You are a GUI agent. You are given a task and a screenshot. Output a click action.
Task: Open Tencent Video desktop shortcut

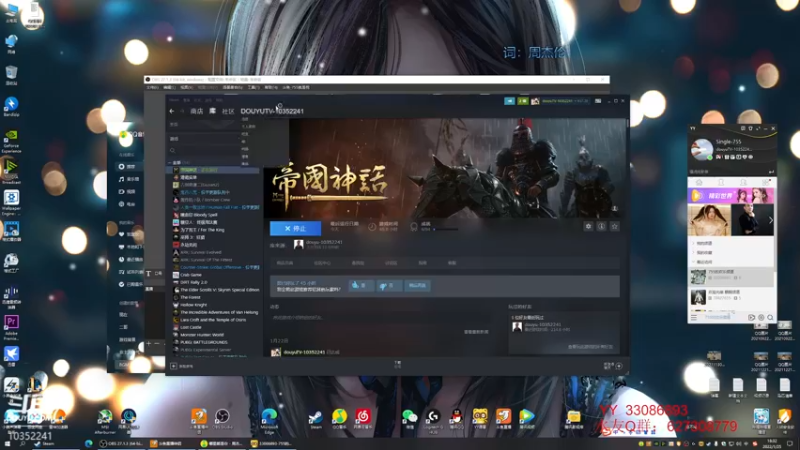coord(527,419)
